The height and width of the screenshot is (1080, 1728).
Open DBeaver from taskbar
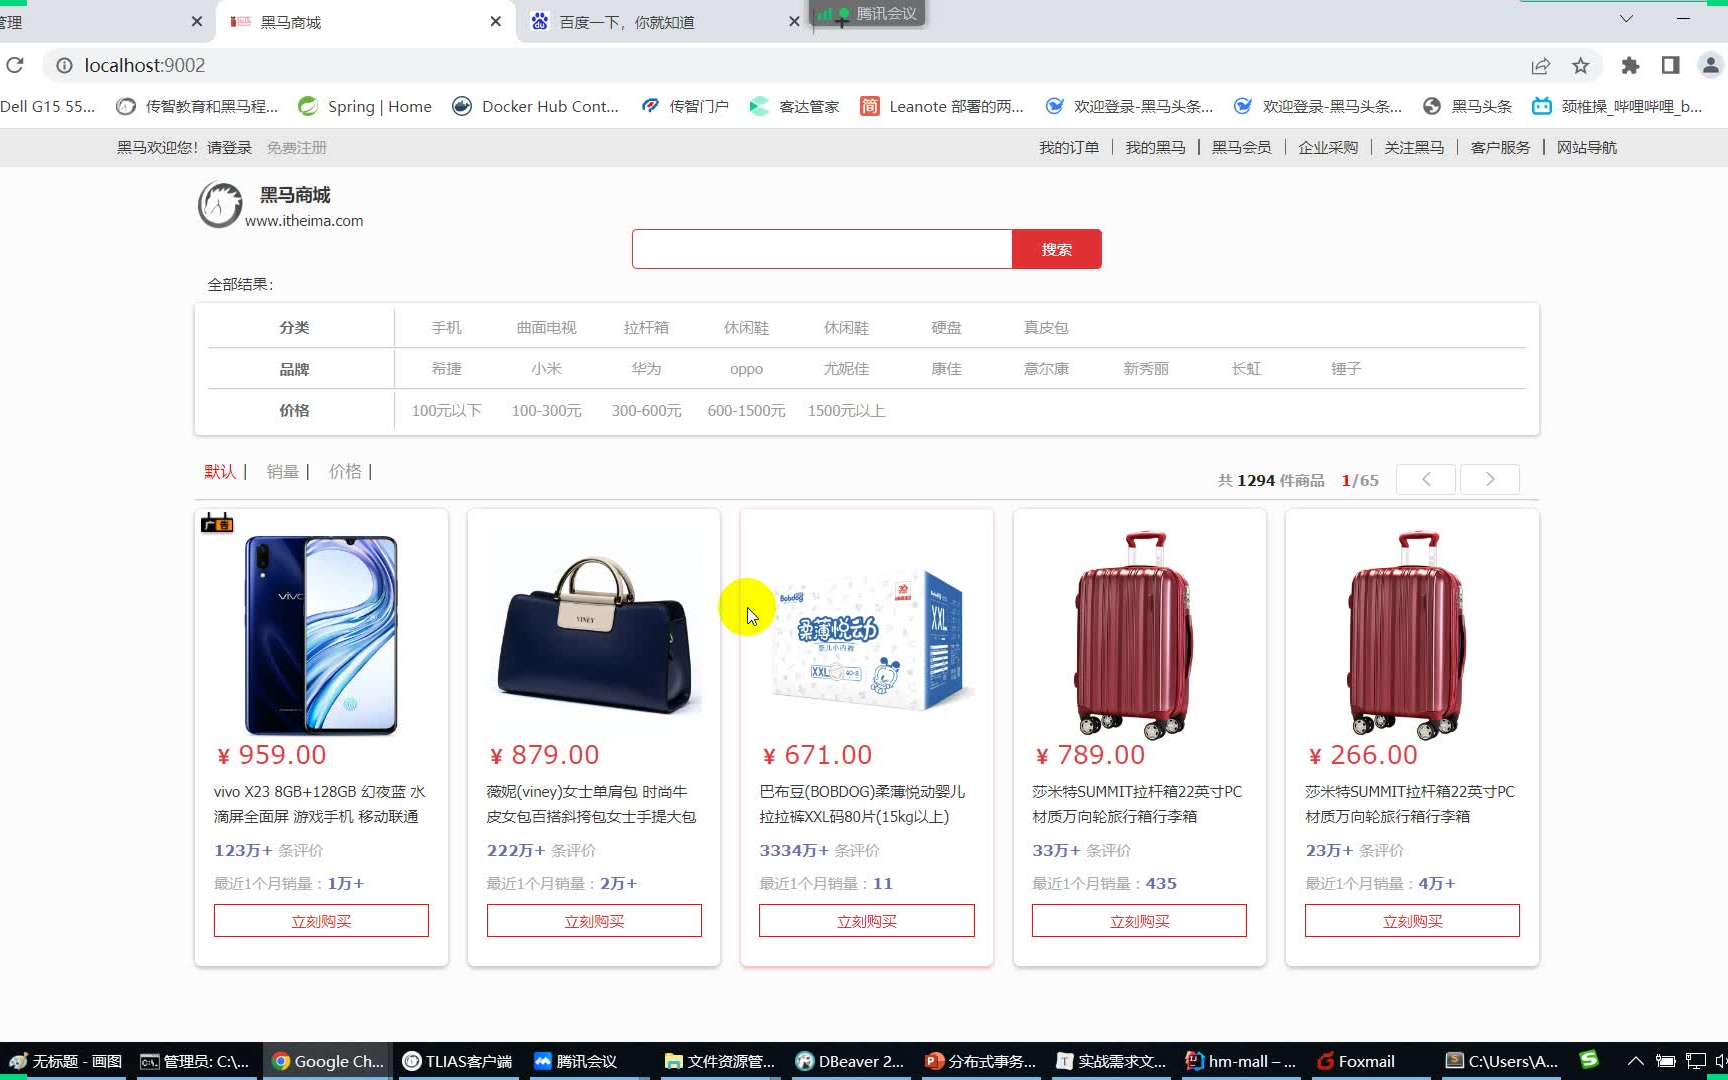pyautogui.click(x=850, y=1061)
